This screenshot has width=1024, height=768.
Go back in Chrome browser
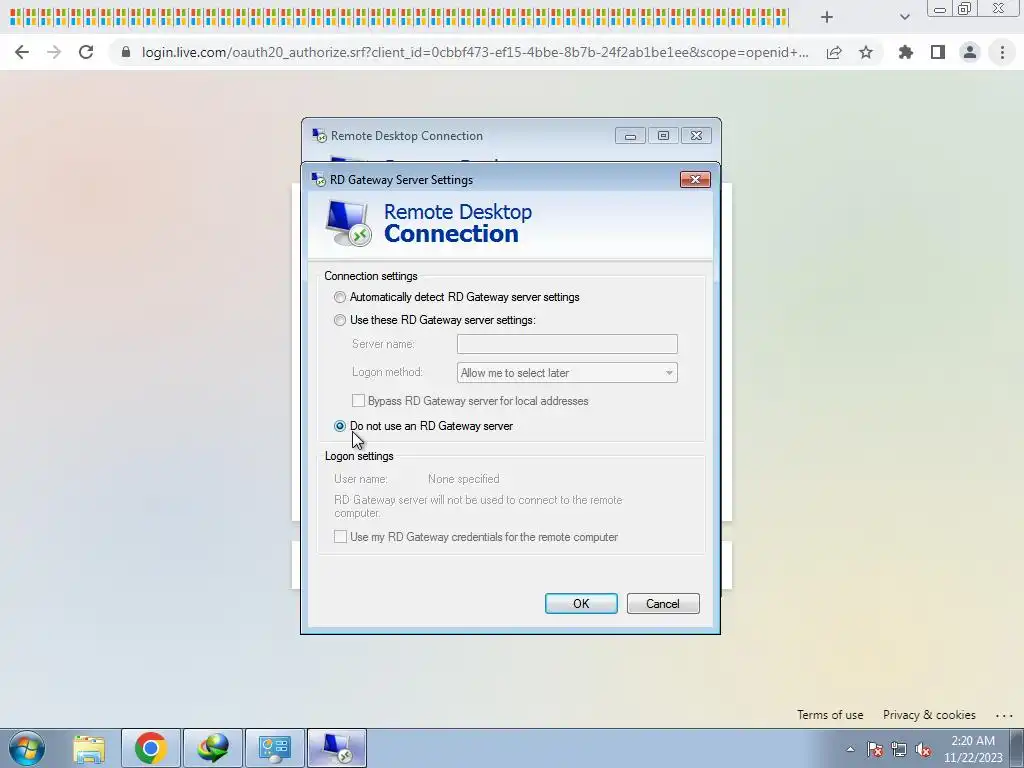click(x=22, y=52)
